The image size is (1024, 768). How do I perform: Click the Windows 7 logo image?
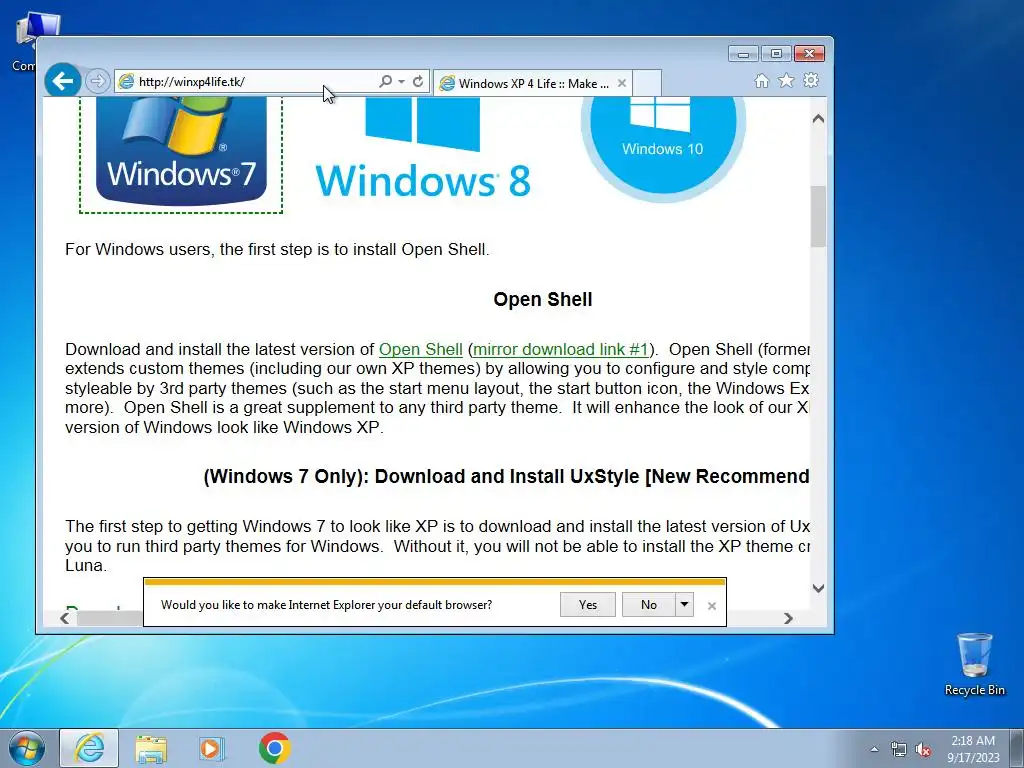(181, 153)
